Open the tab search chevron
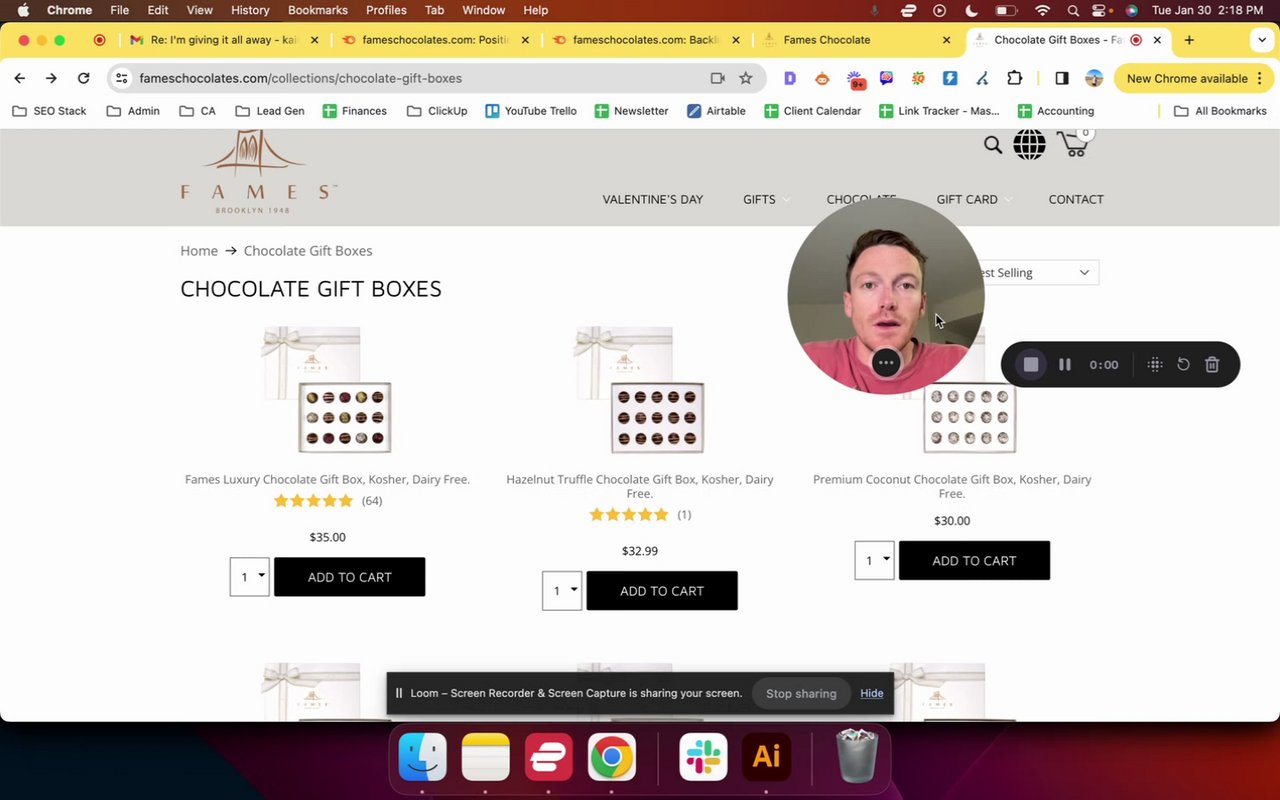The height and width of the screenshot is (800, 1280). coord(1262,40)
